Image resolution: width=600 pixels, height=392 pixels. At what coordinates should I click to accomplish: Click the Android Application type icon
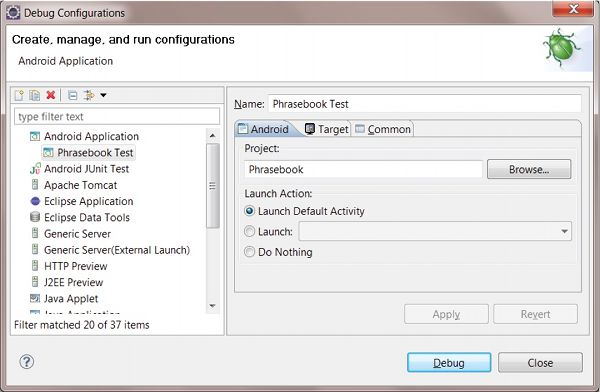[x=35, y=136]
